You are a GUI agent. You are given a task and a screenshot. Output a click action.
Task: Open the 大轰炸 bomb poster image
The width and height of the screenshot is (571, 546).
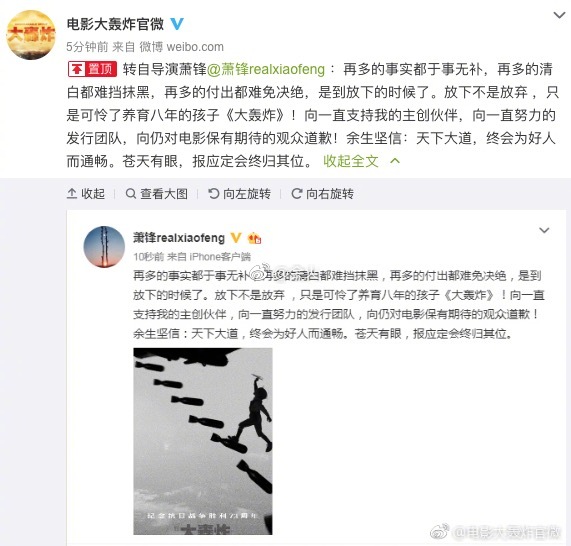tap(203, 441)
